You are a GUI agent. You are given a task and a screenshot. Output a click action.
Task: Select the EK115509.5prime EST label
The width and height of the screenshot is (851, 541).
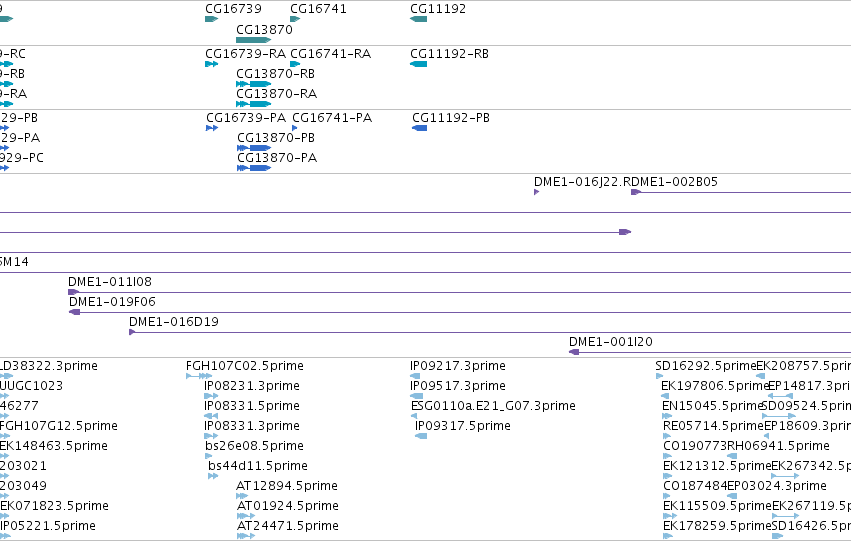click(717, 506)
